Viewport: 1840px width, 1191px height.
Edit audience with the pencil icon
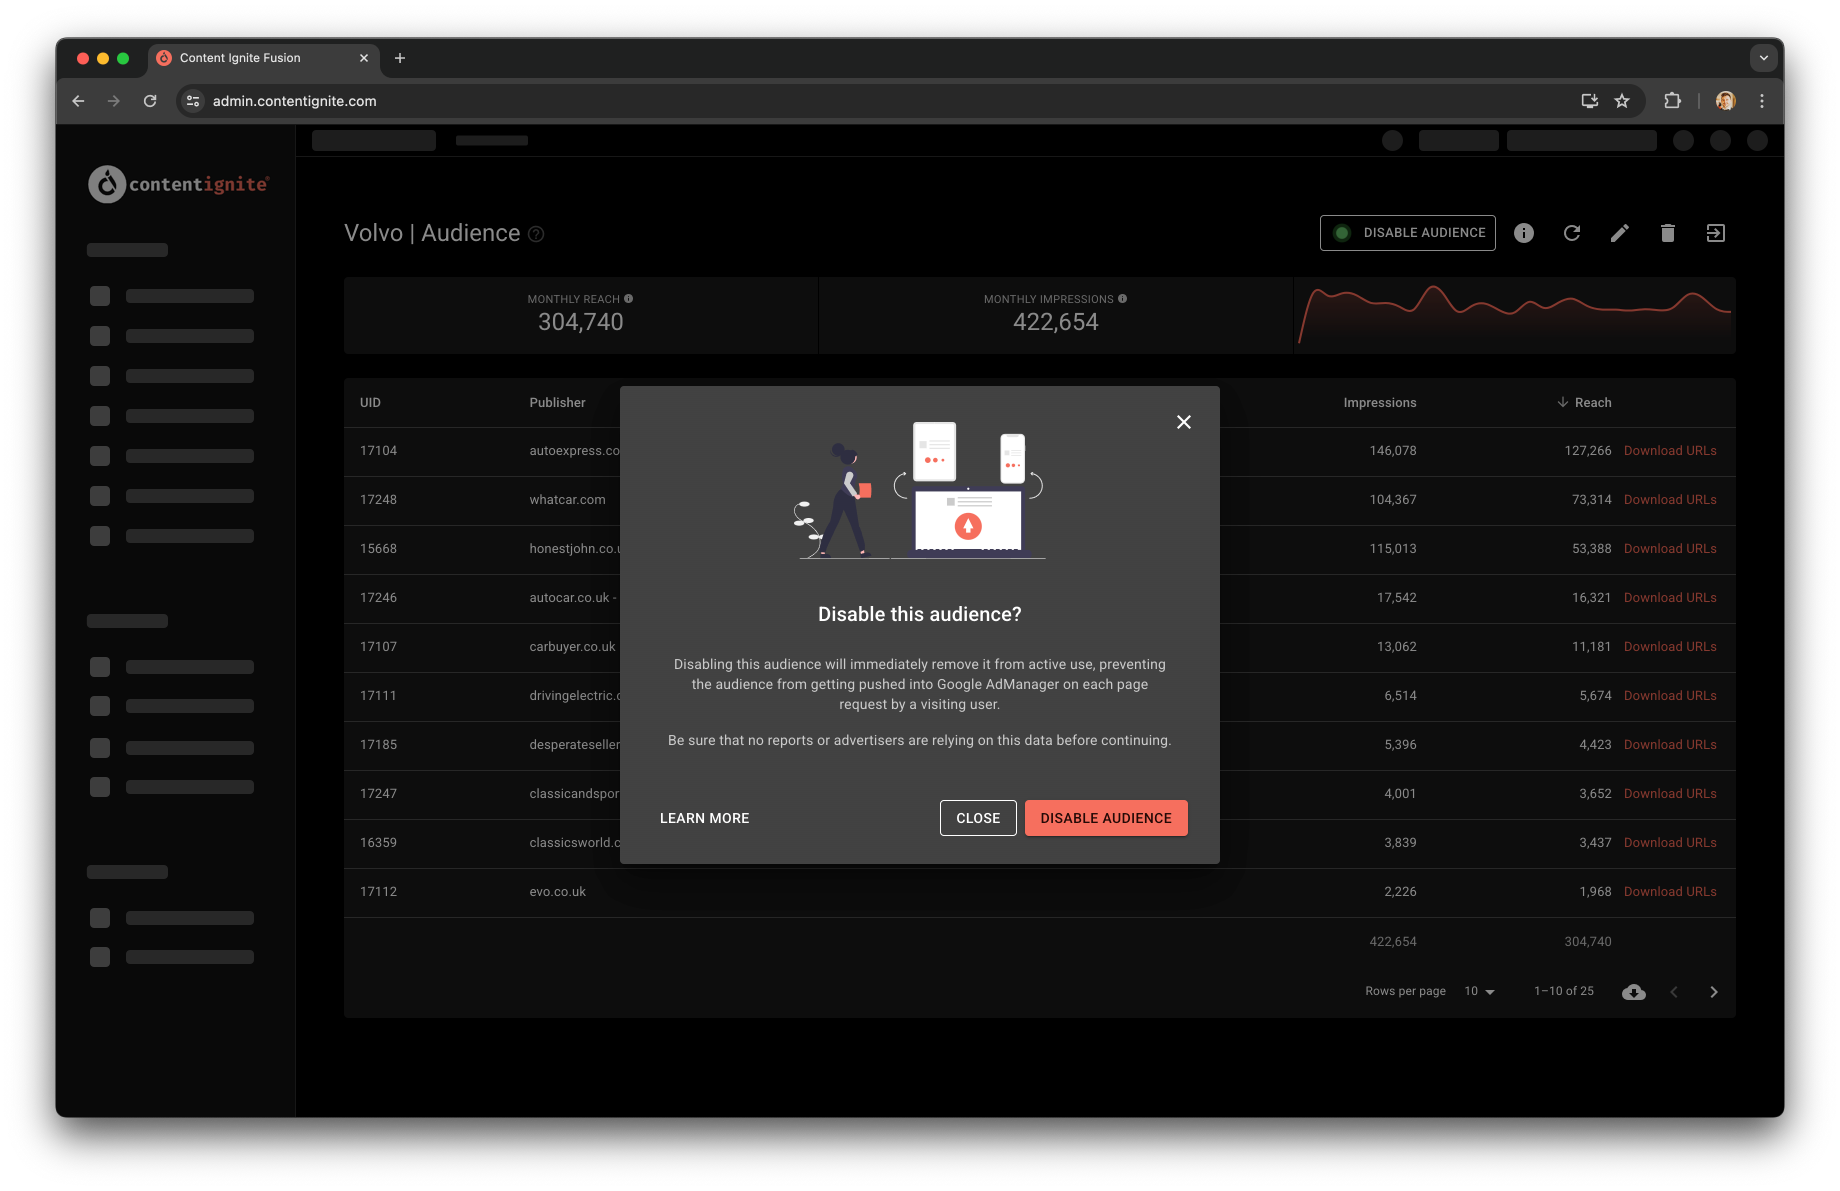[x=1620, y=233]
